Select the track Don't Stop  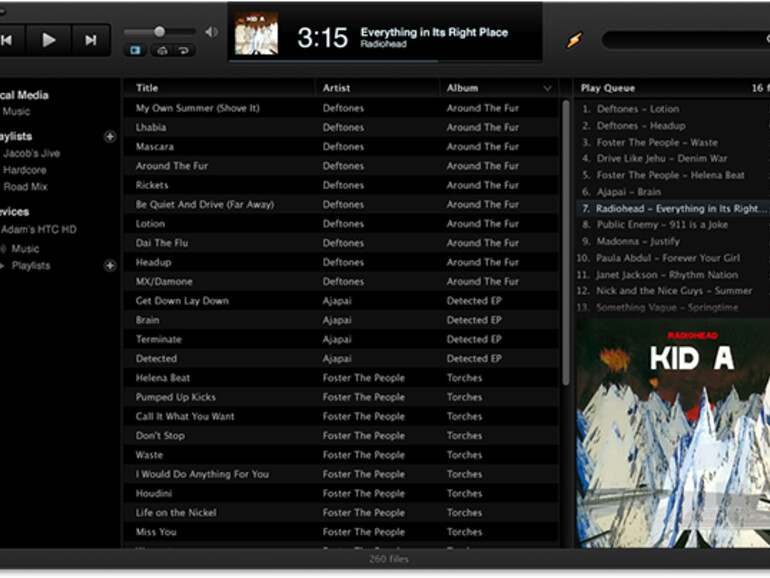click(x=160, y=436)
